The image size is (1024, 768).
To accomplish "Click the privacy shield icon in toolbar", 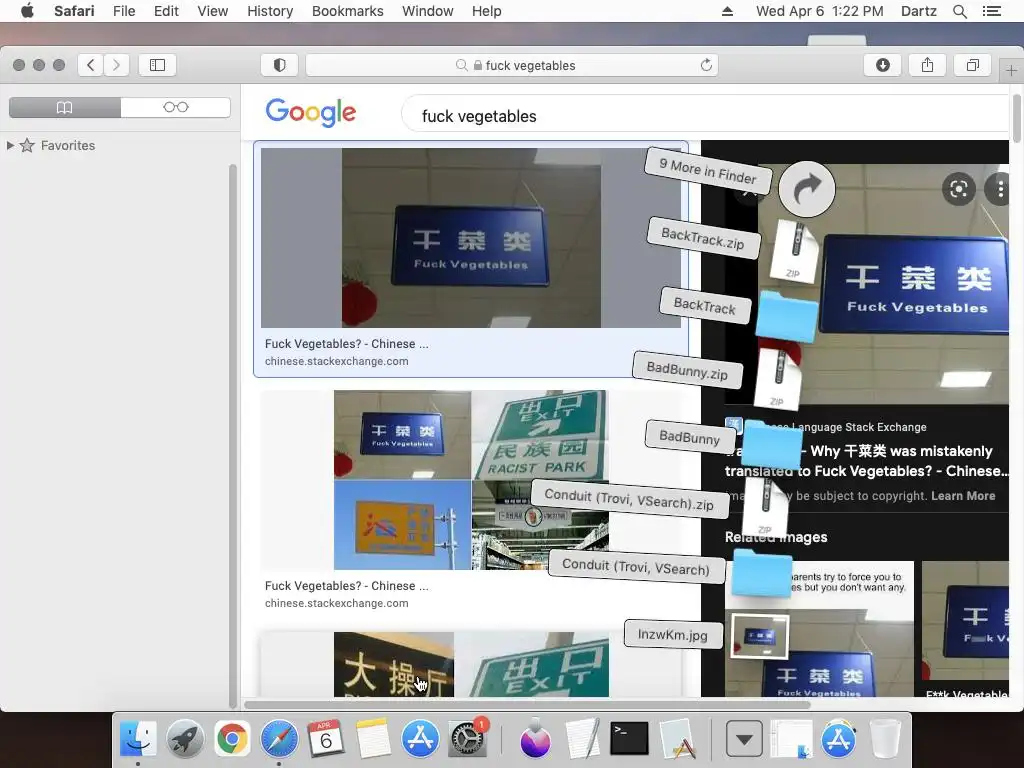I will point(280,65).
